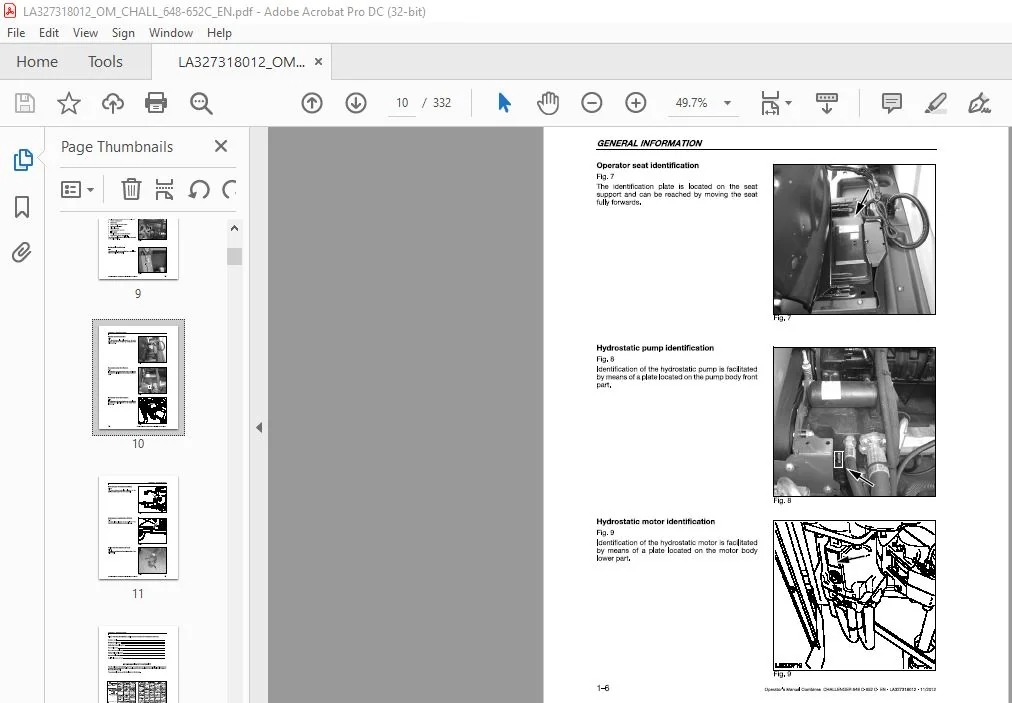Open the Sign menu
The image size is (1012, 703).
[123, 33]
